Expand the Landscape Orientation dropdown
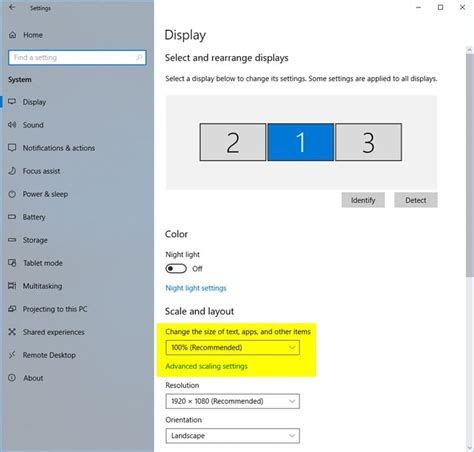This screenshot has height=452, width=474. pyautogui.click(x=232, y=436)
